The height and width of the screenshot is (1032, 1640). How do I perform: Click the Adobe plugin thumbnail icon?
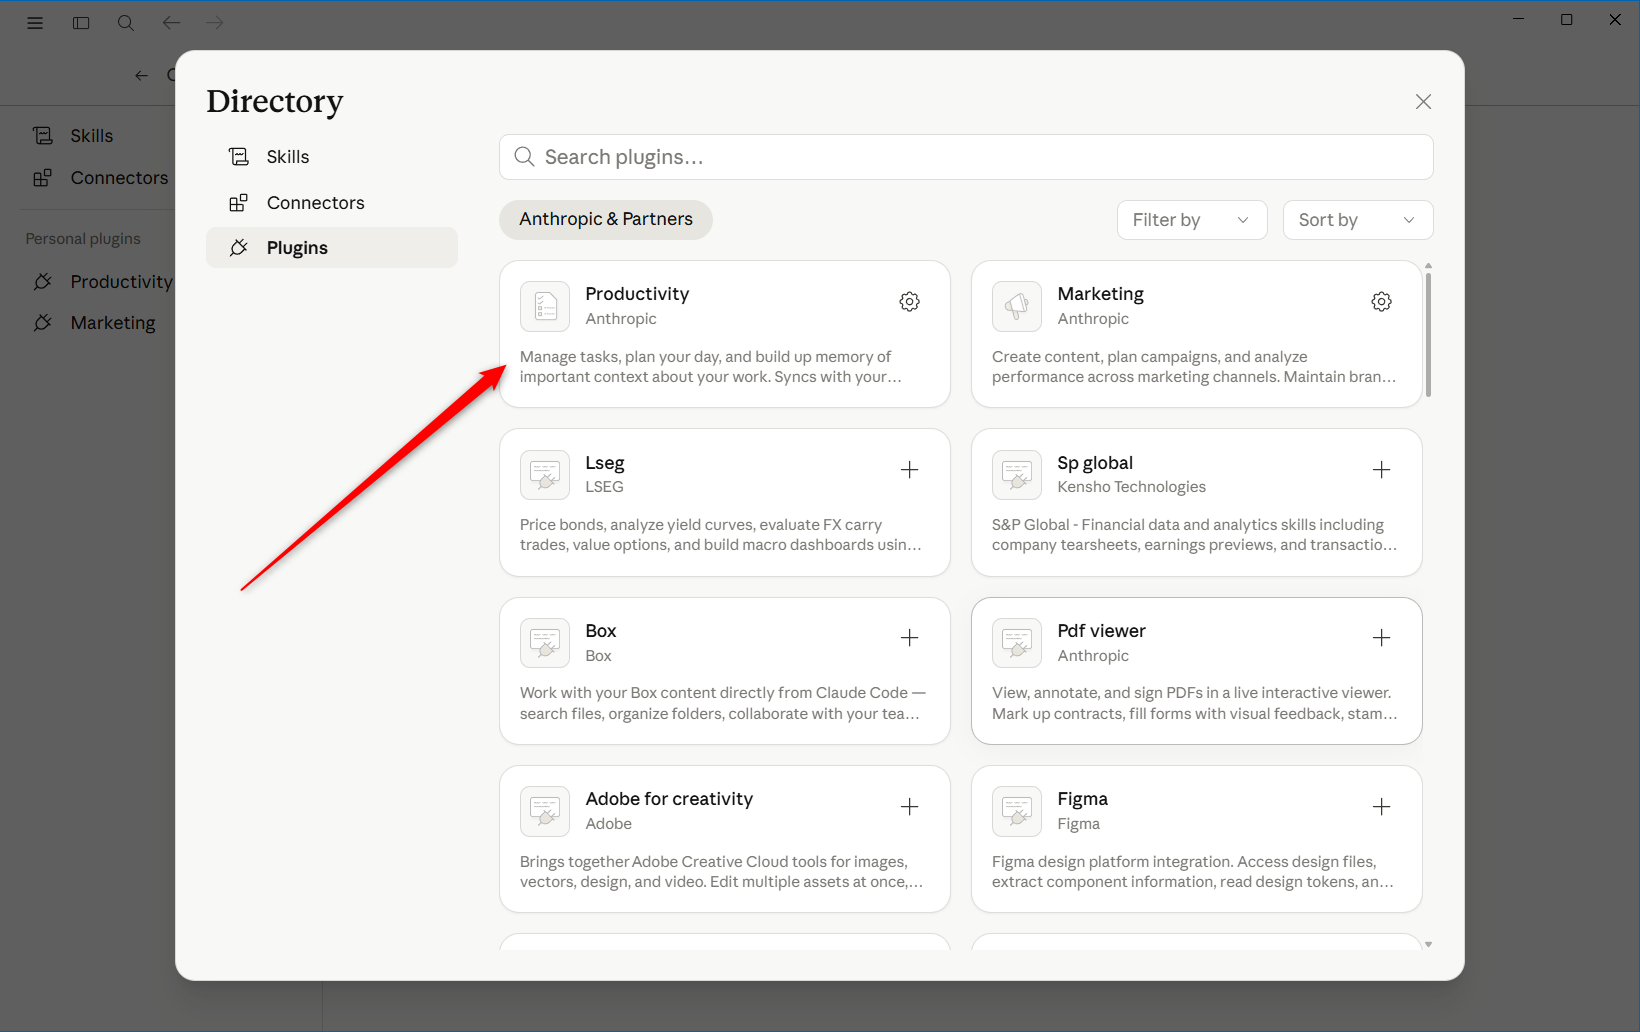545,811
